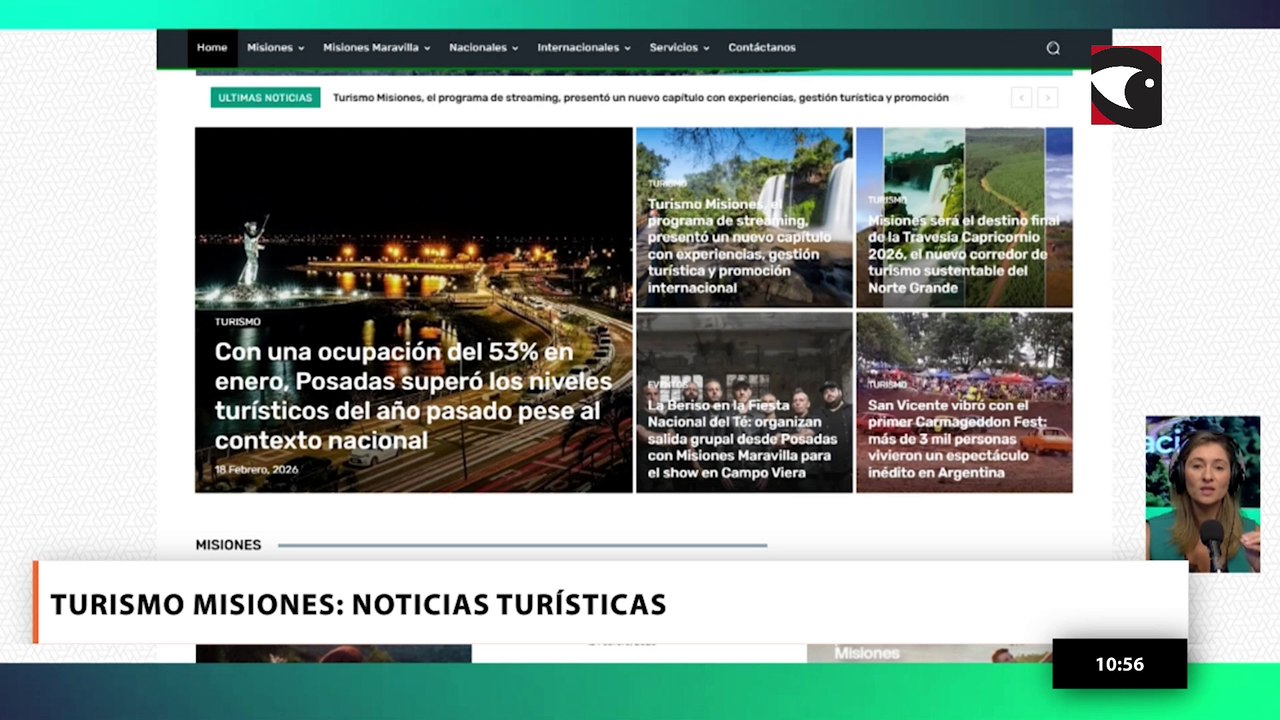
Task: Expand the Misiones dropdown menu
Action: click(275, 48)
